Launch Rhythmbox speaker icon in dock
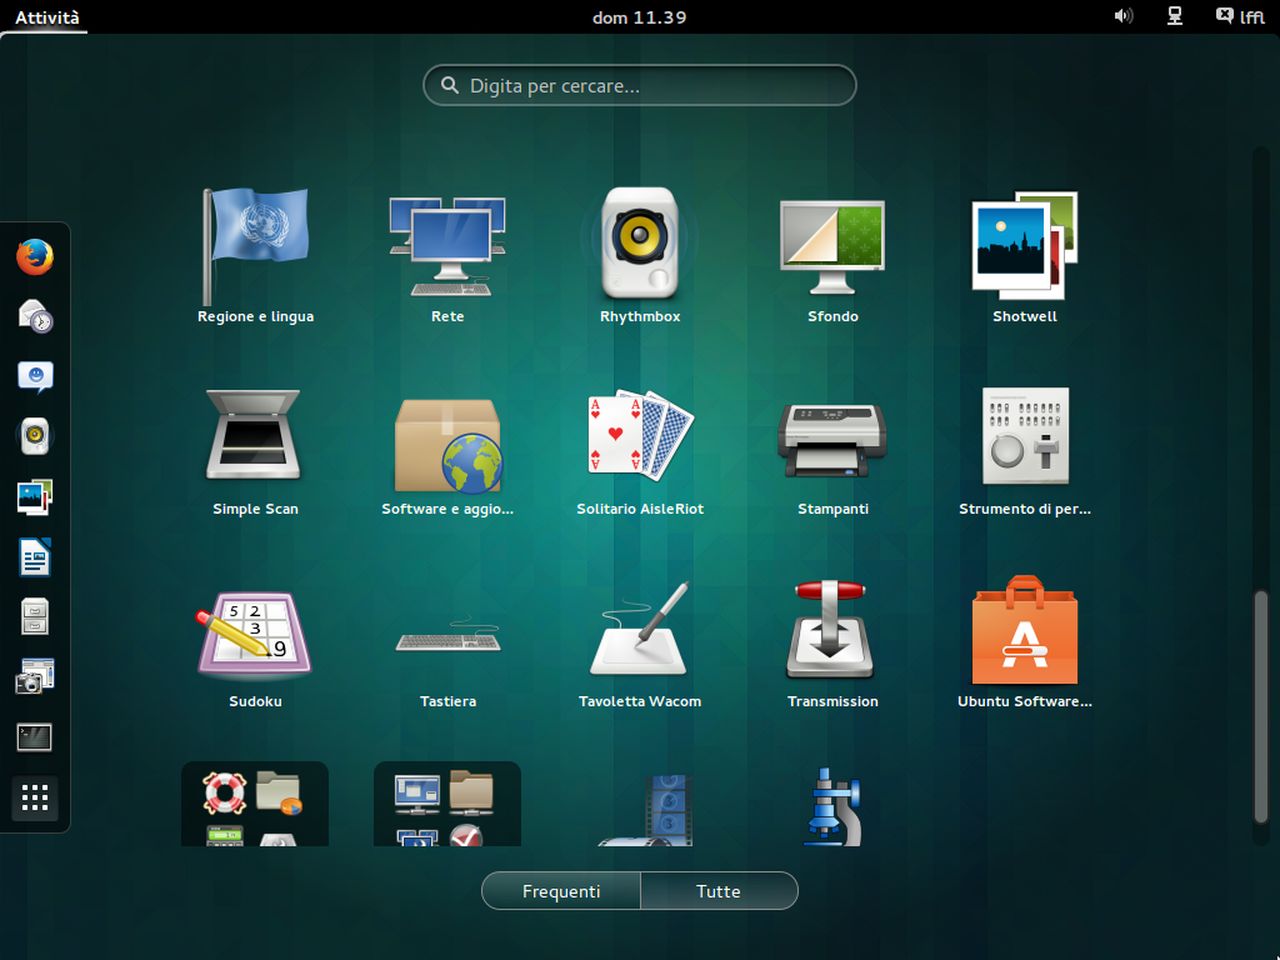The width and height of the screenshot is (1280, 960). pos(35,436)
